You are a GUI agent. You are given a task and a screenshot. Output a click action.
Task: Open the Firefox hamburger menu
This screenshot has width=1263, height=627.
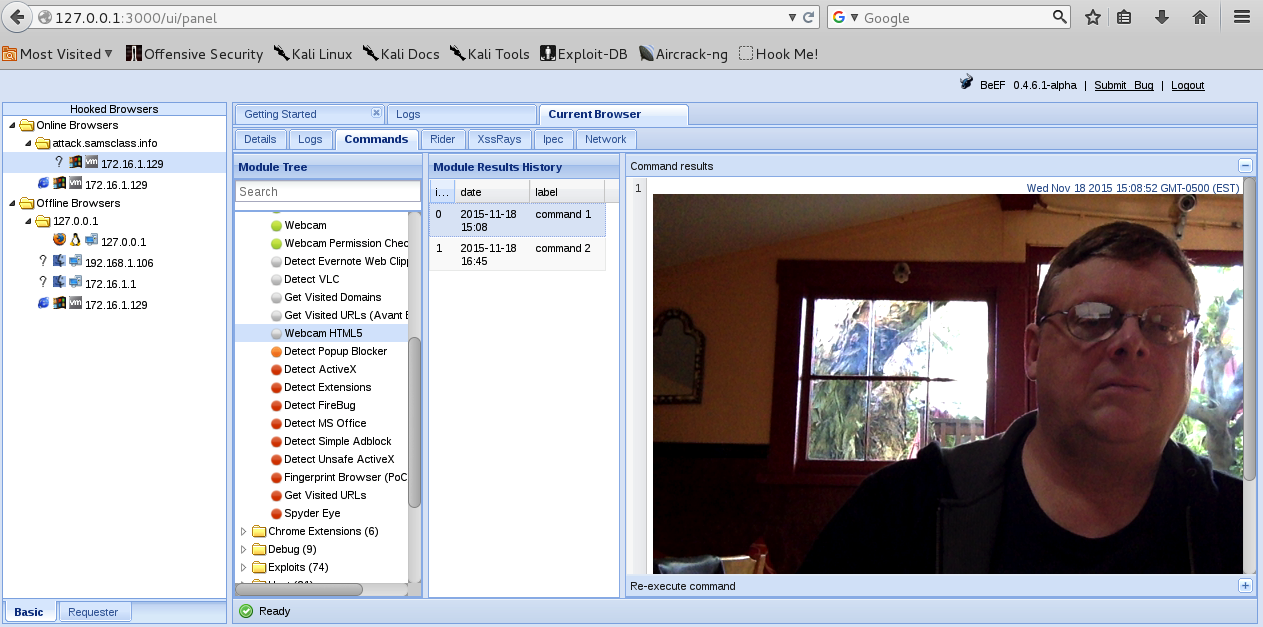pos(1242,17)
